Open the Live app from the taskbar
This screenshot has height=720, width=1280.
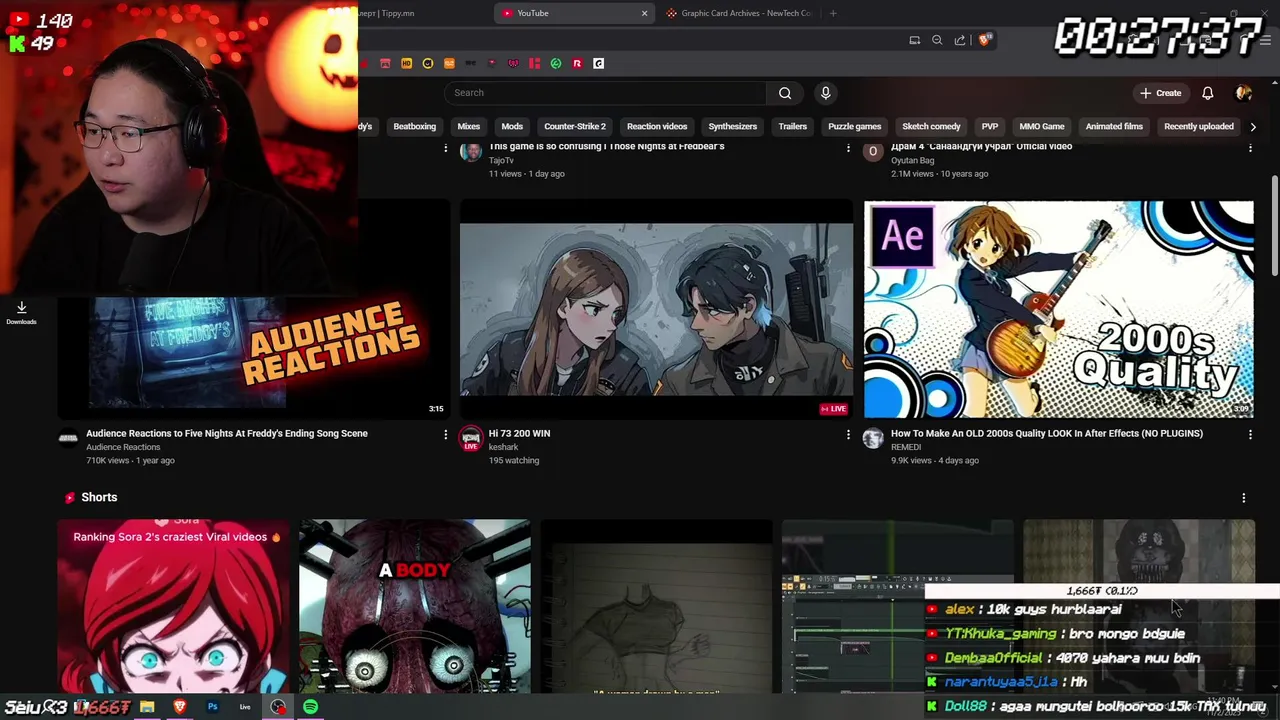click(245, 707)
